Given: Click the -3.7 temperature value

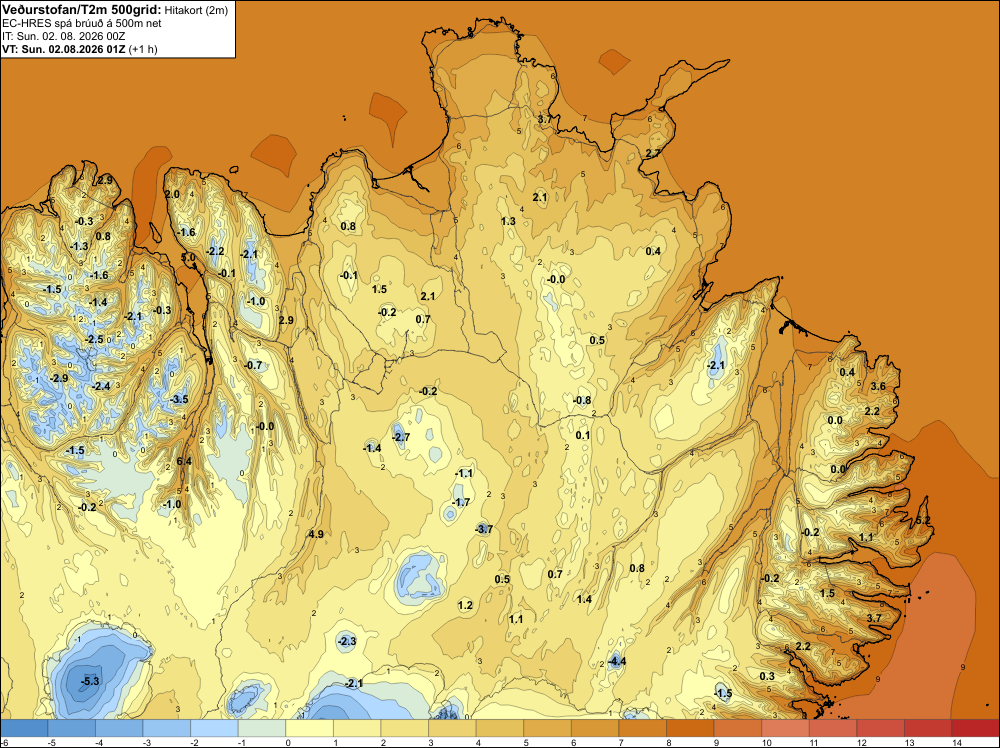Looking at the screenshot, I should pyautogui.click(x=484, y=529).
